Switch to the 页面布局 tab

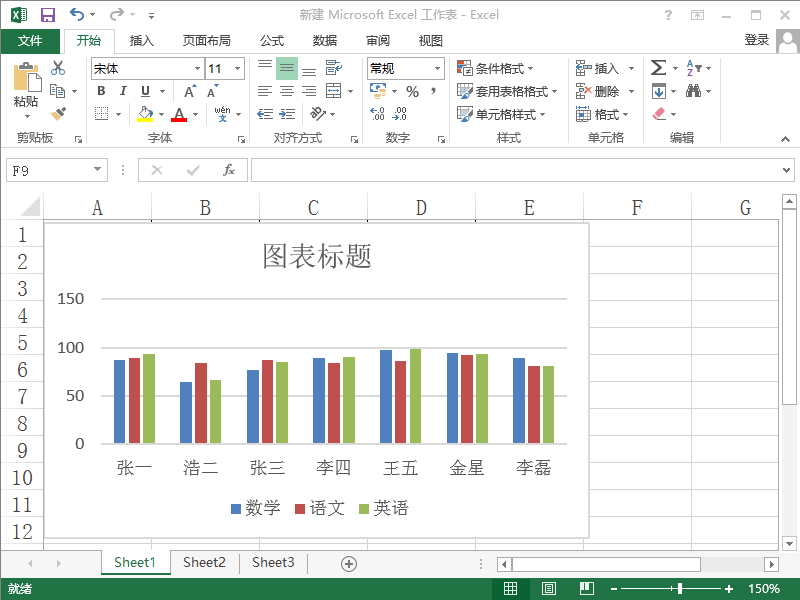pos(207,41)
